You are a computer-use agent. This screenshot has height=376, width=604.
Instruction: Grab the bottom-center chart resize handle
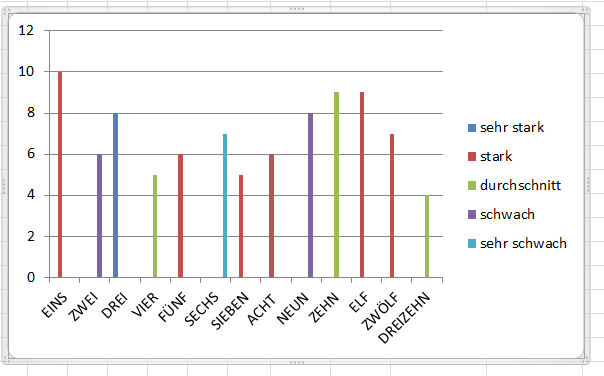pos(297,363)
